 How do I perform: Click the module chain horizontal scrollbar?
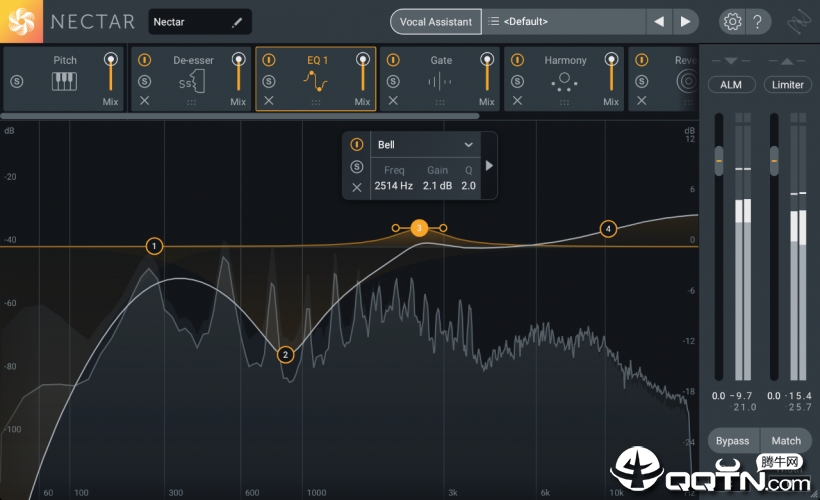(241, 116)
